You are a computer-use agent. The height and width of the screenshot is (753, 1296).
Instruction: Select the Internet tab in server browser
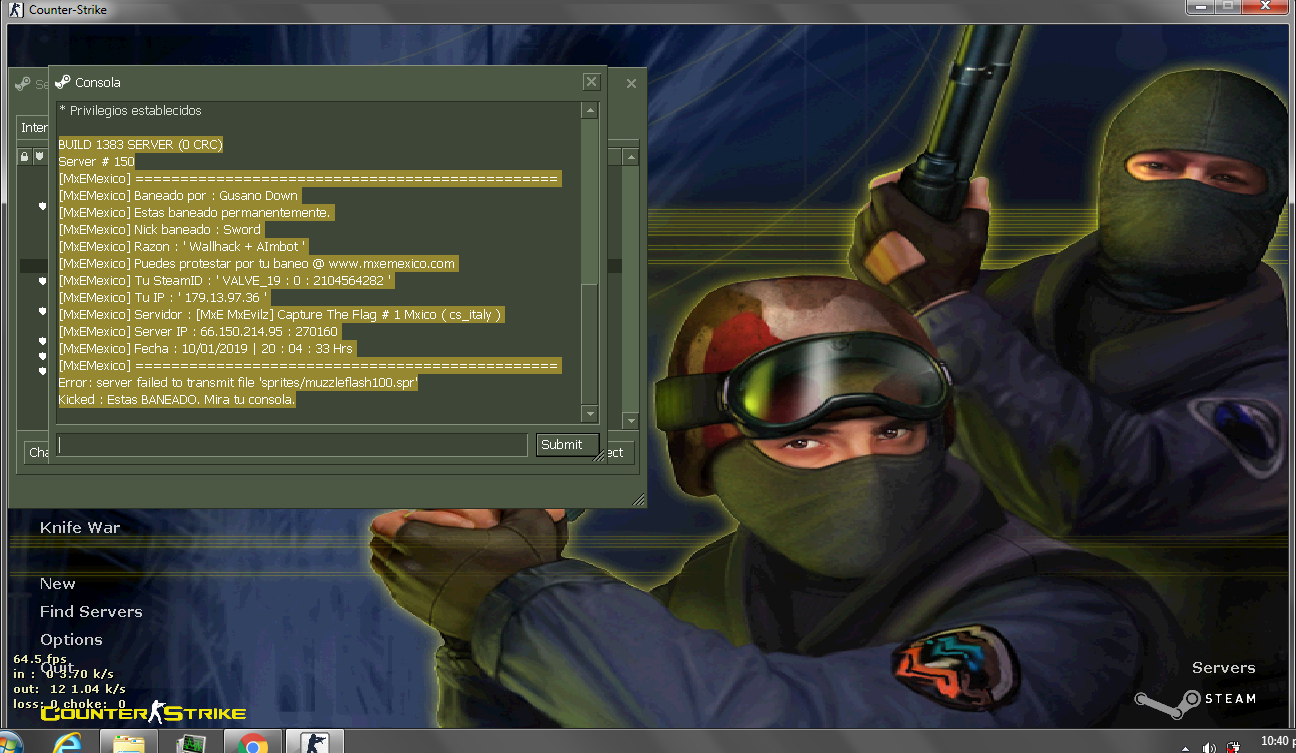coord(34,128)
